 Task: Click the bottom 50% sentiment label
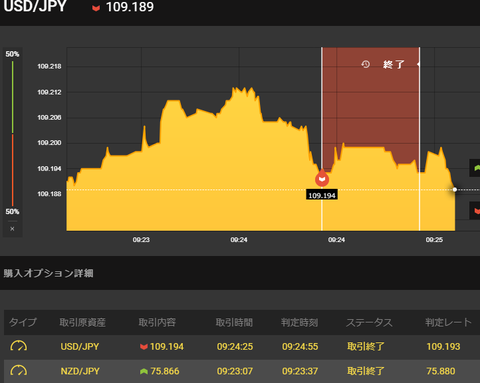coord(12,212)
